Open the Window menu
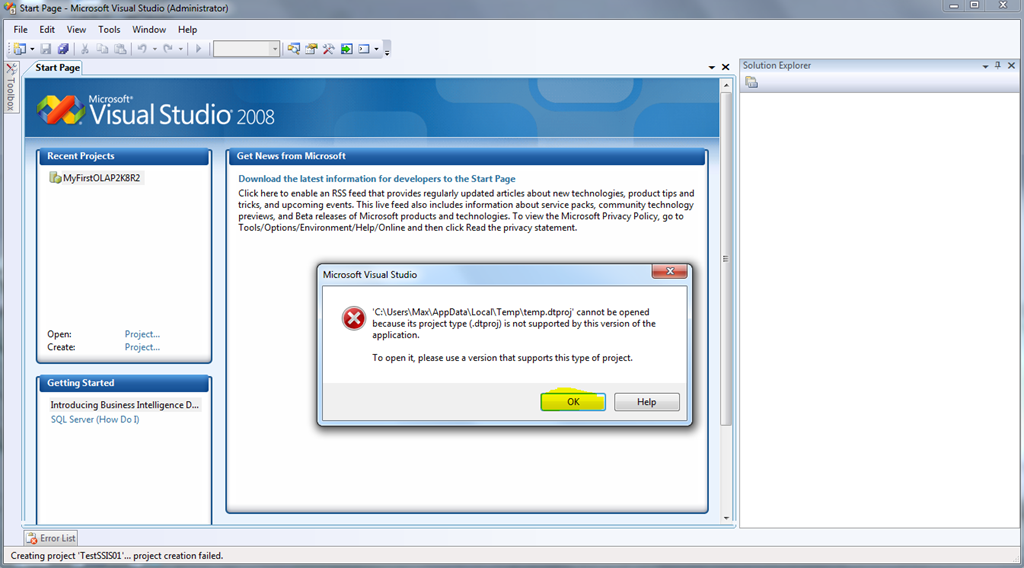The height and width of the screenshot is (568, 1024). [x=149, y=29]
